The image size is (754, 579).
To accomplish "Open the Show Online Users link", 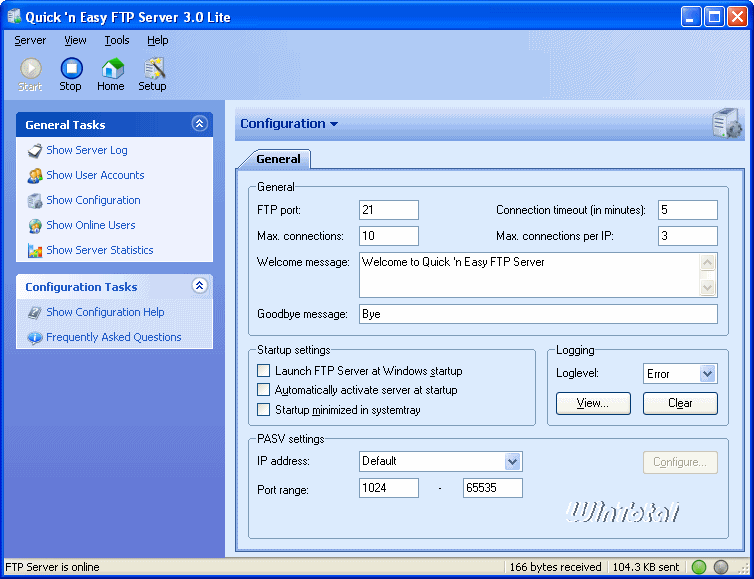I will click(91, 226).
